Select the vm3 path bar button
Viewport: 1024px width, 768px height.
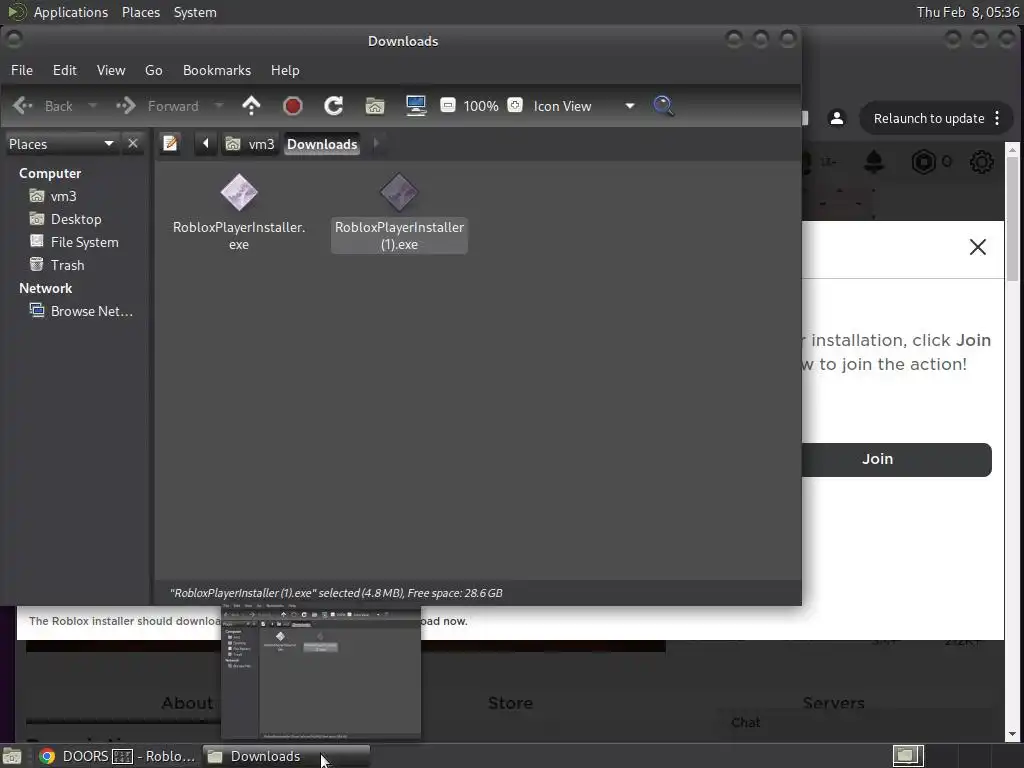pyautogui.click(x=250, y=144)
